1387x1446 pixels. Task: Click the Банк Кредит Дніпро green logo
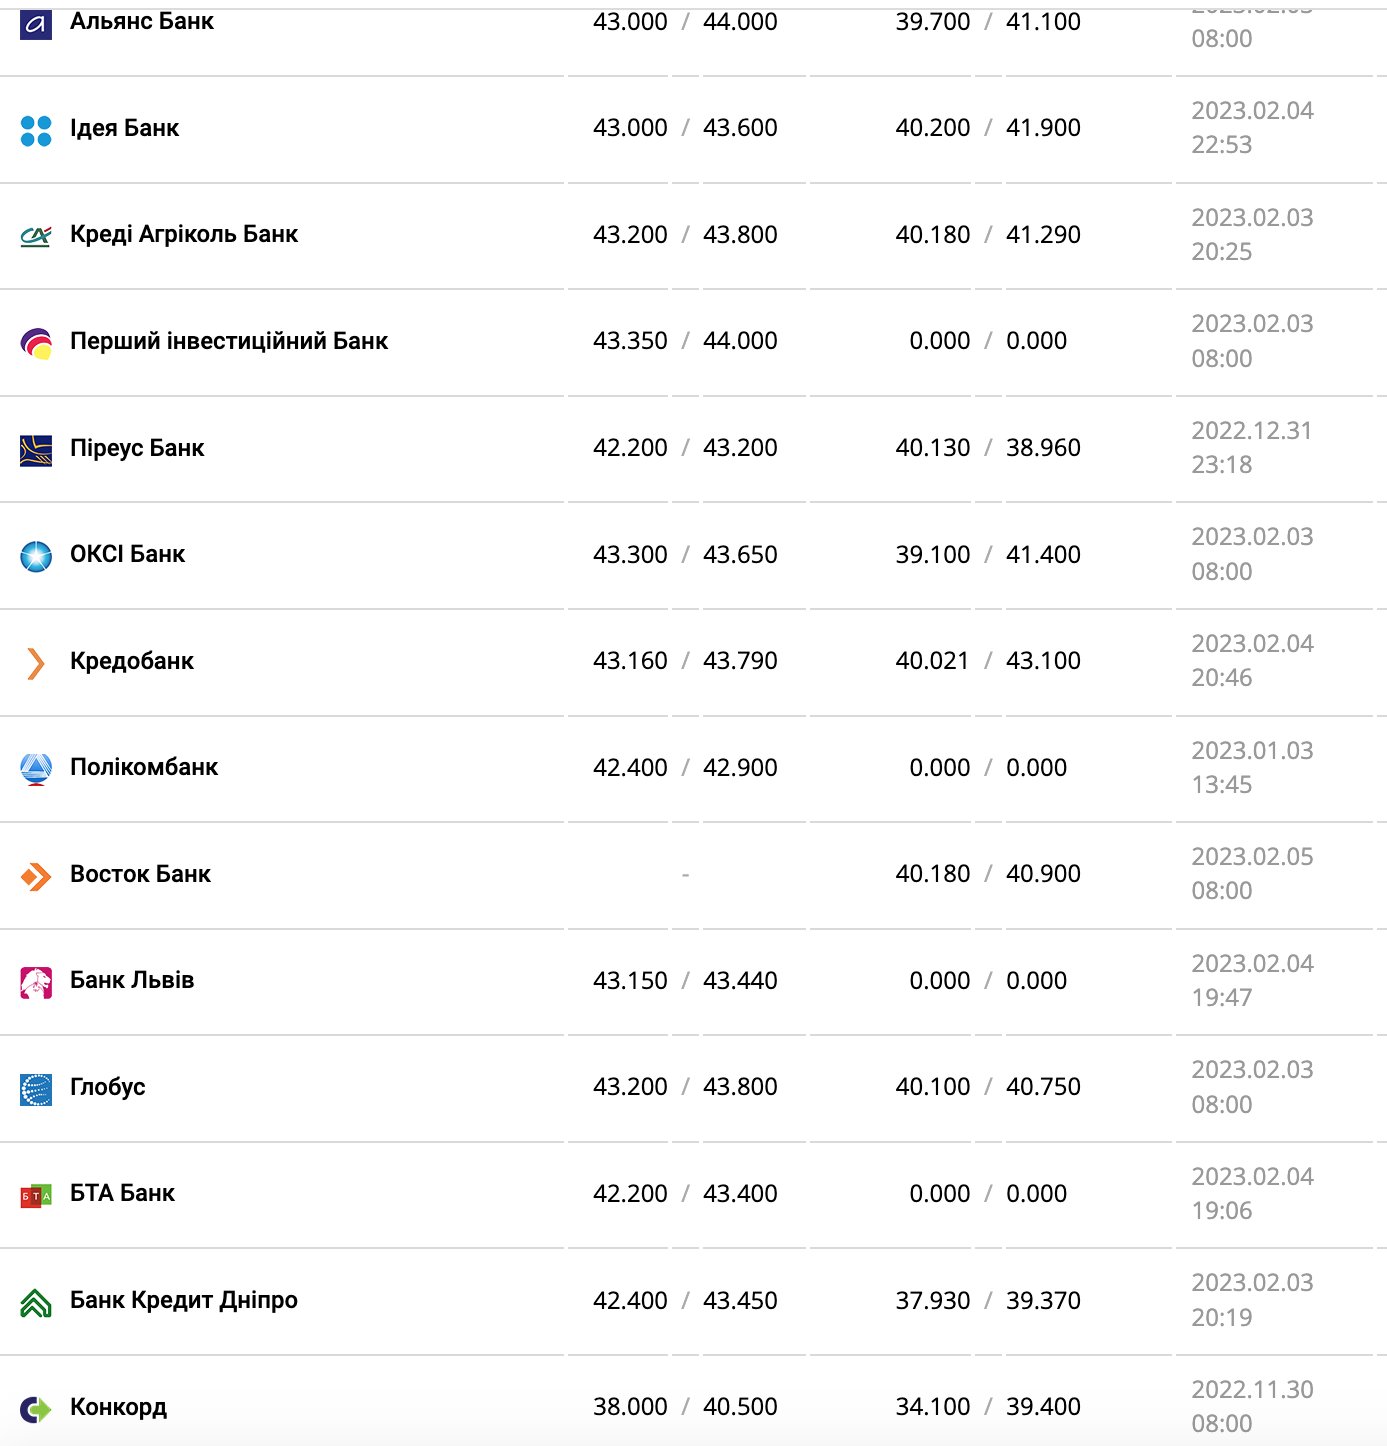36,1302
